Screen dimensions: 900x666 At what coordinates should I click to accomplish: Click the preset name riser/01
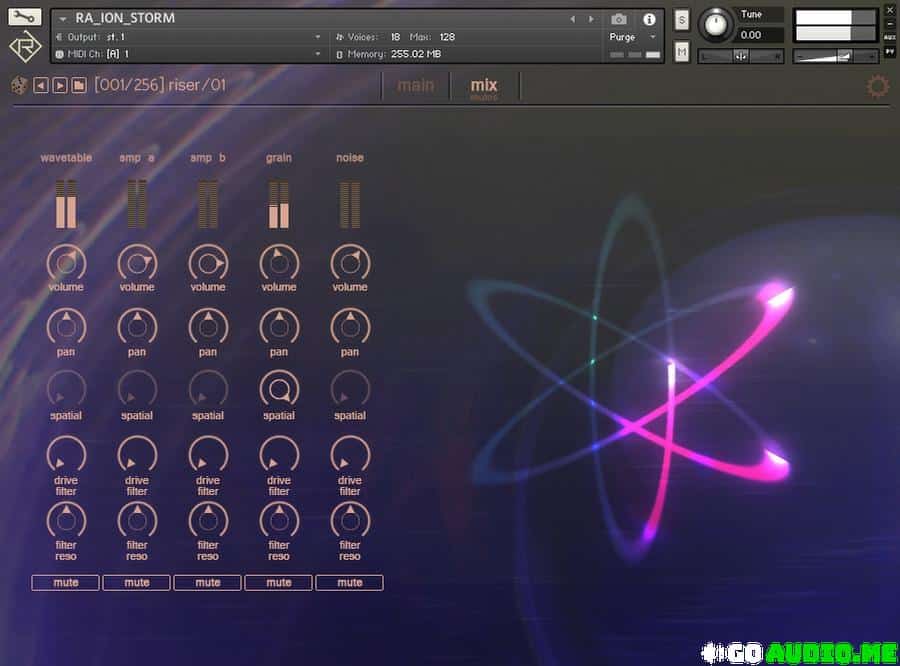point(197,85)
